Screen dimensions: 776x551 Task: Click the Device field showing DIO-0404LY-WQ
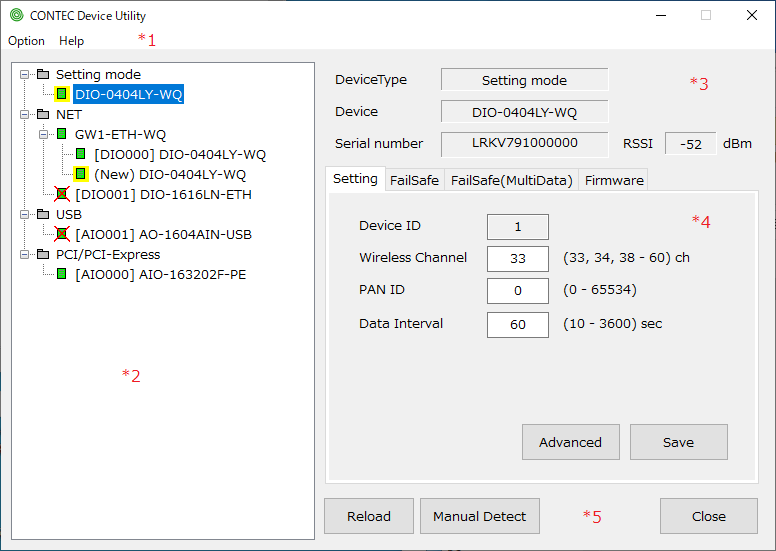coord(525,112)
